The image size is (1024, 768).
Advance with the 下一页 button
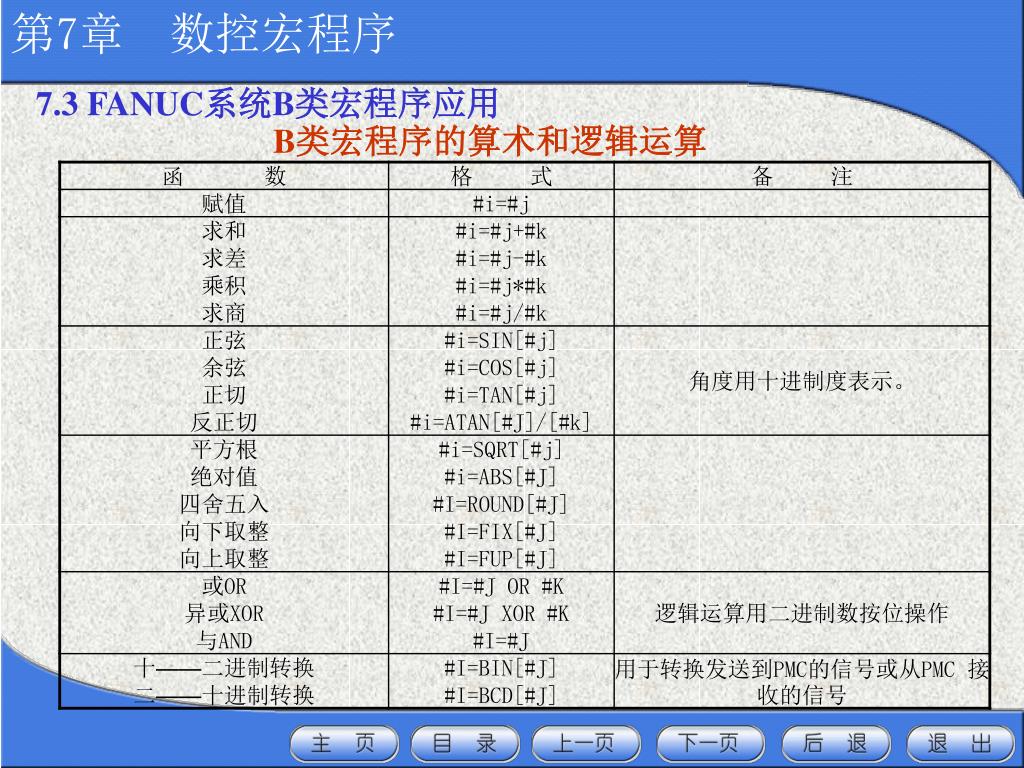tap(710, 743)
